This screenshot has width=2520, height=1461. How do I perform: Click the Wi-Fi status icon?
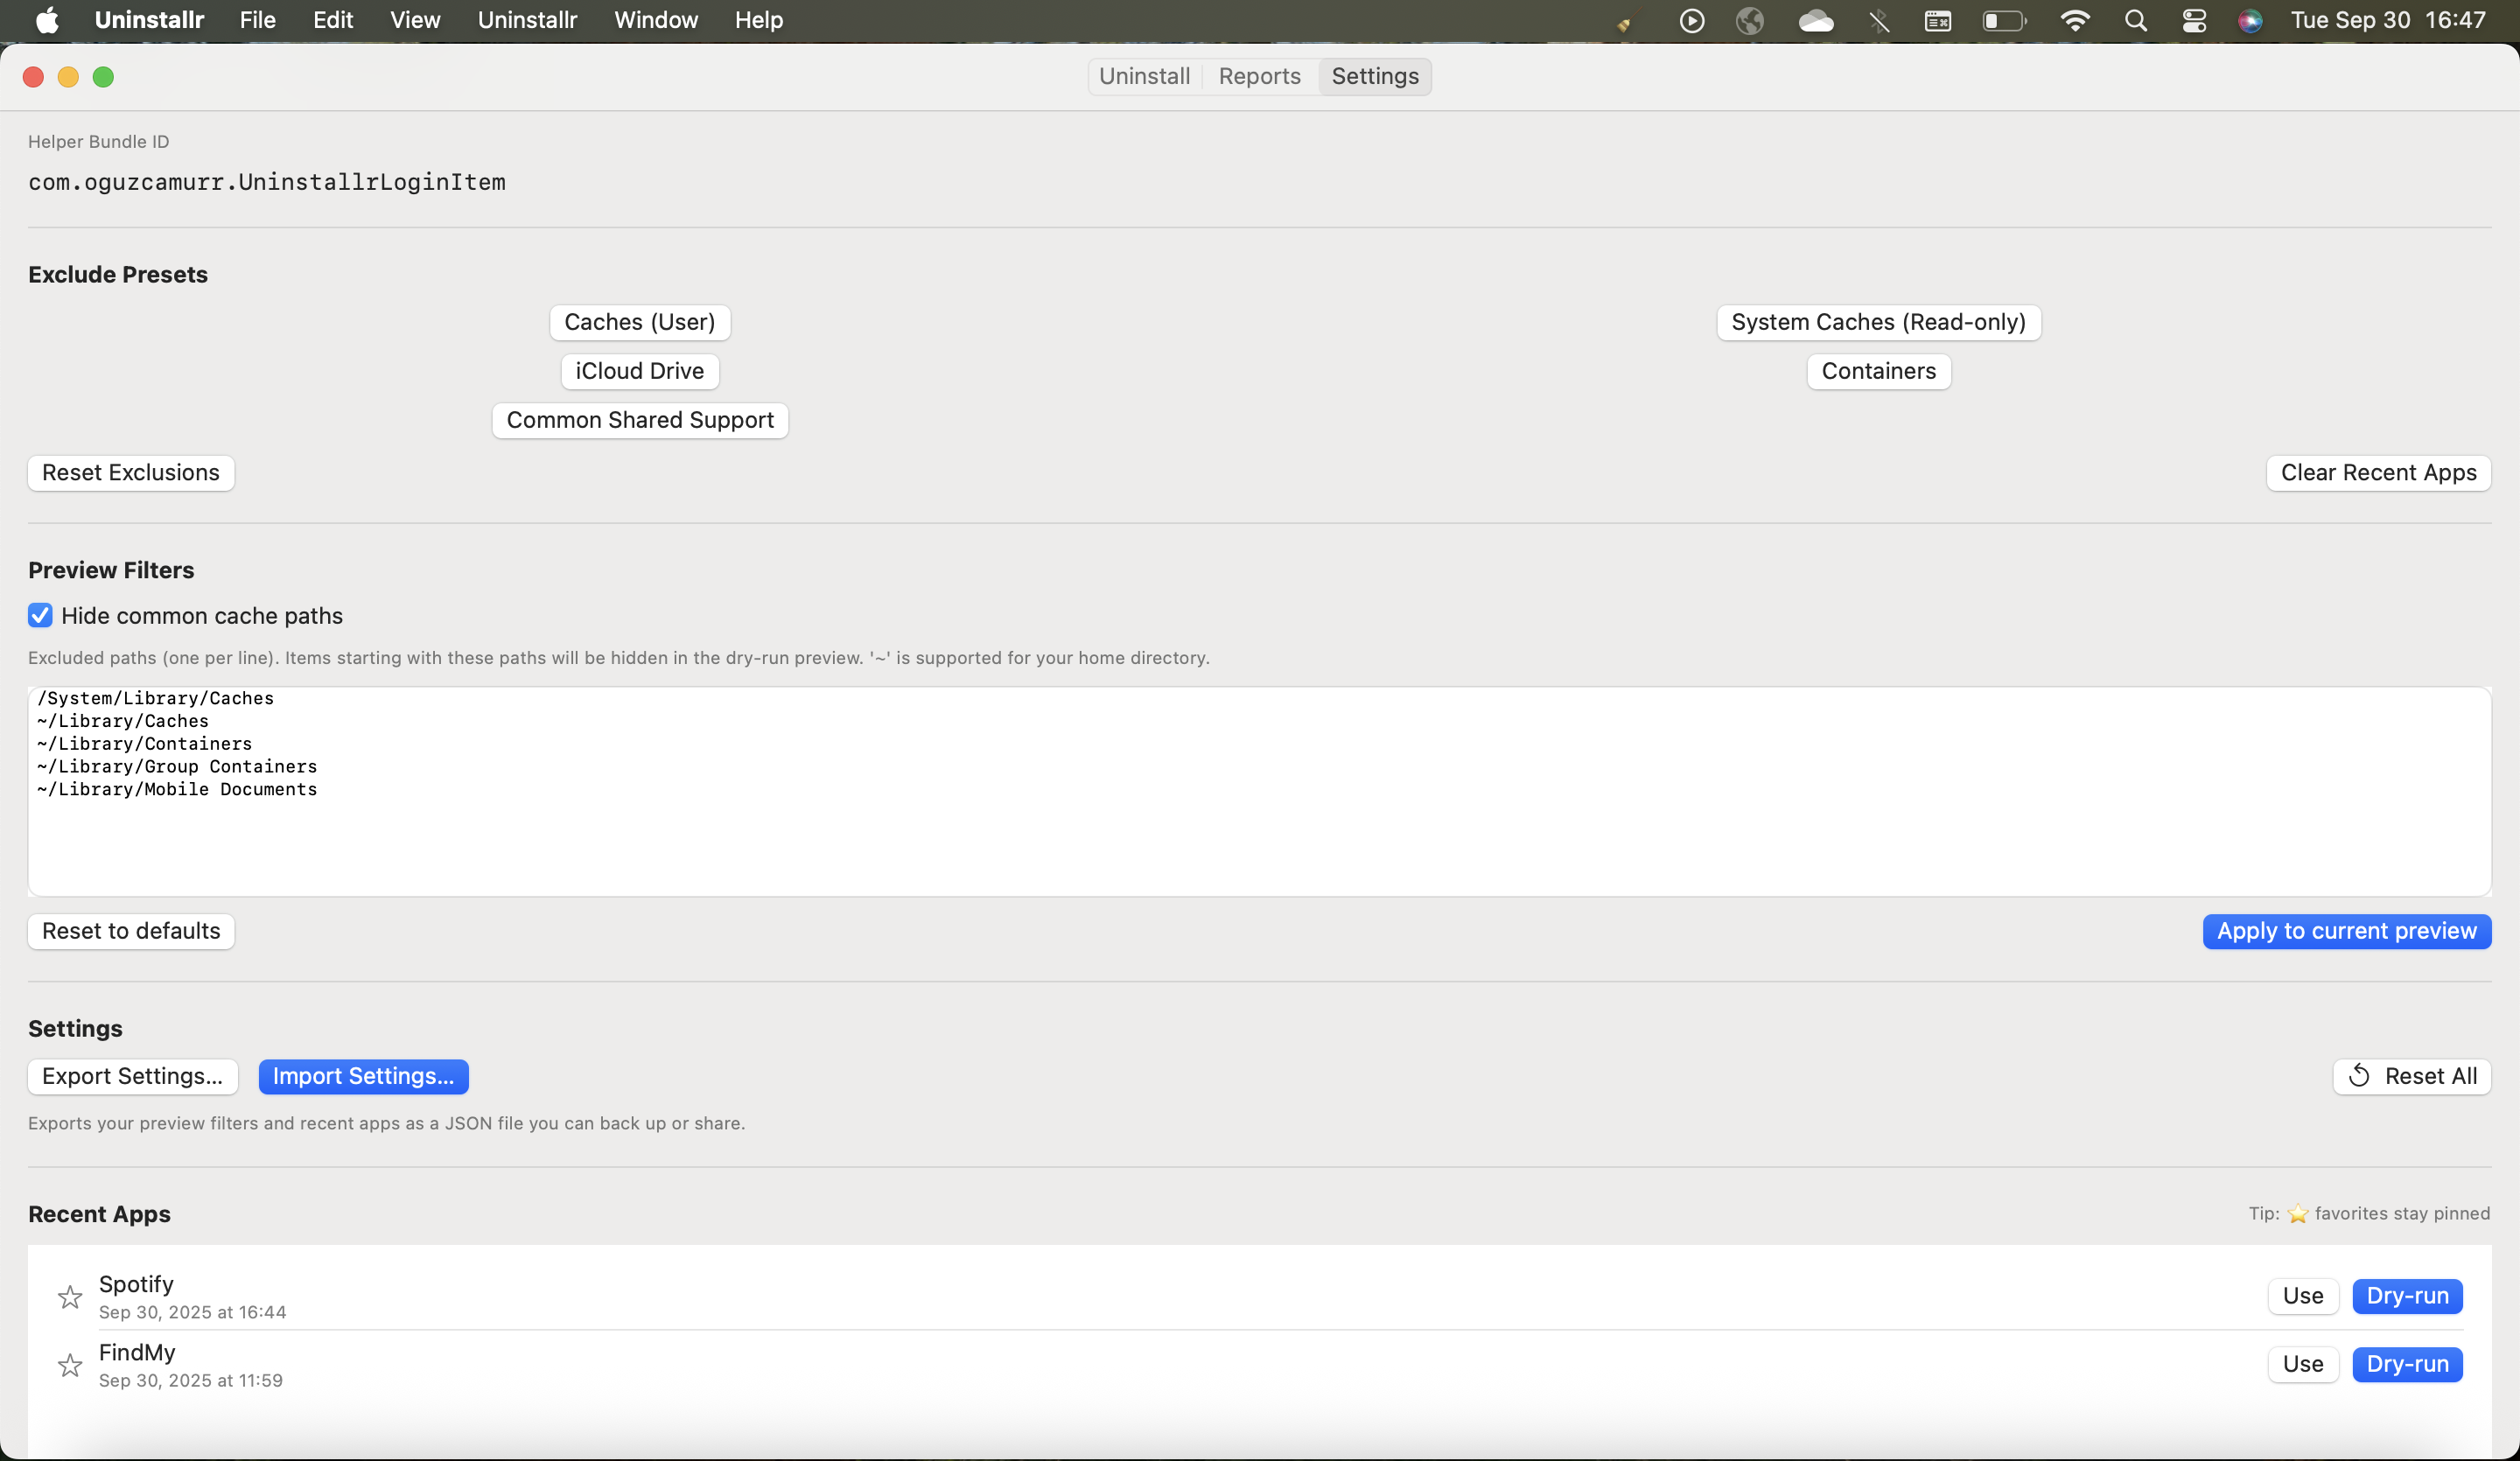(x=2075, y=20)
